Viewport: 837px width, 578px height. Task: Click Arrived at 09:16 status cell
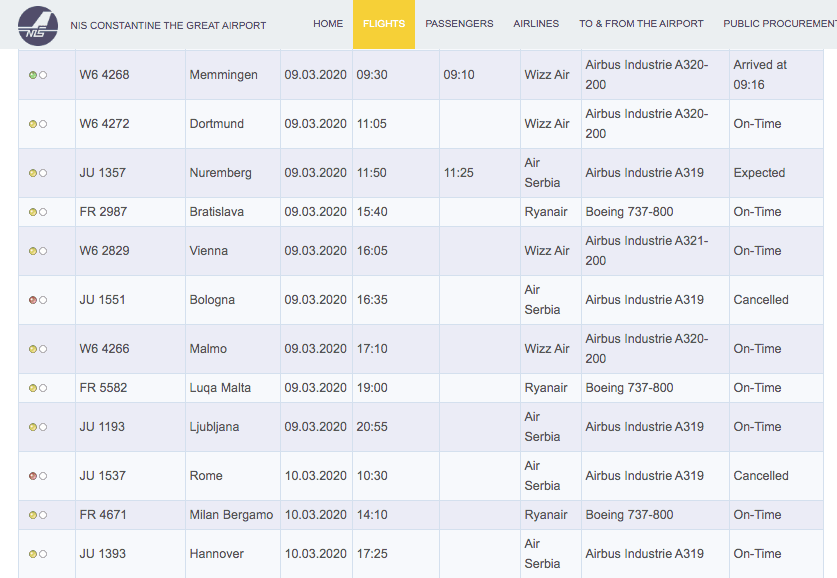point(760,75)
